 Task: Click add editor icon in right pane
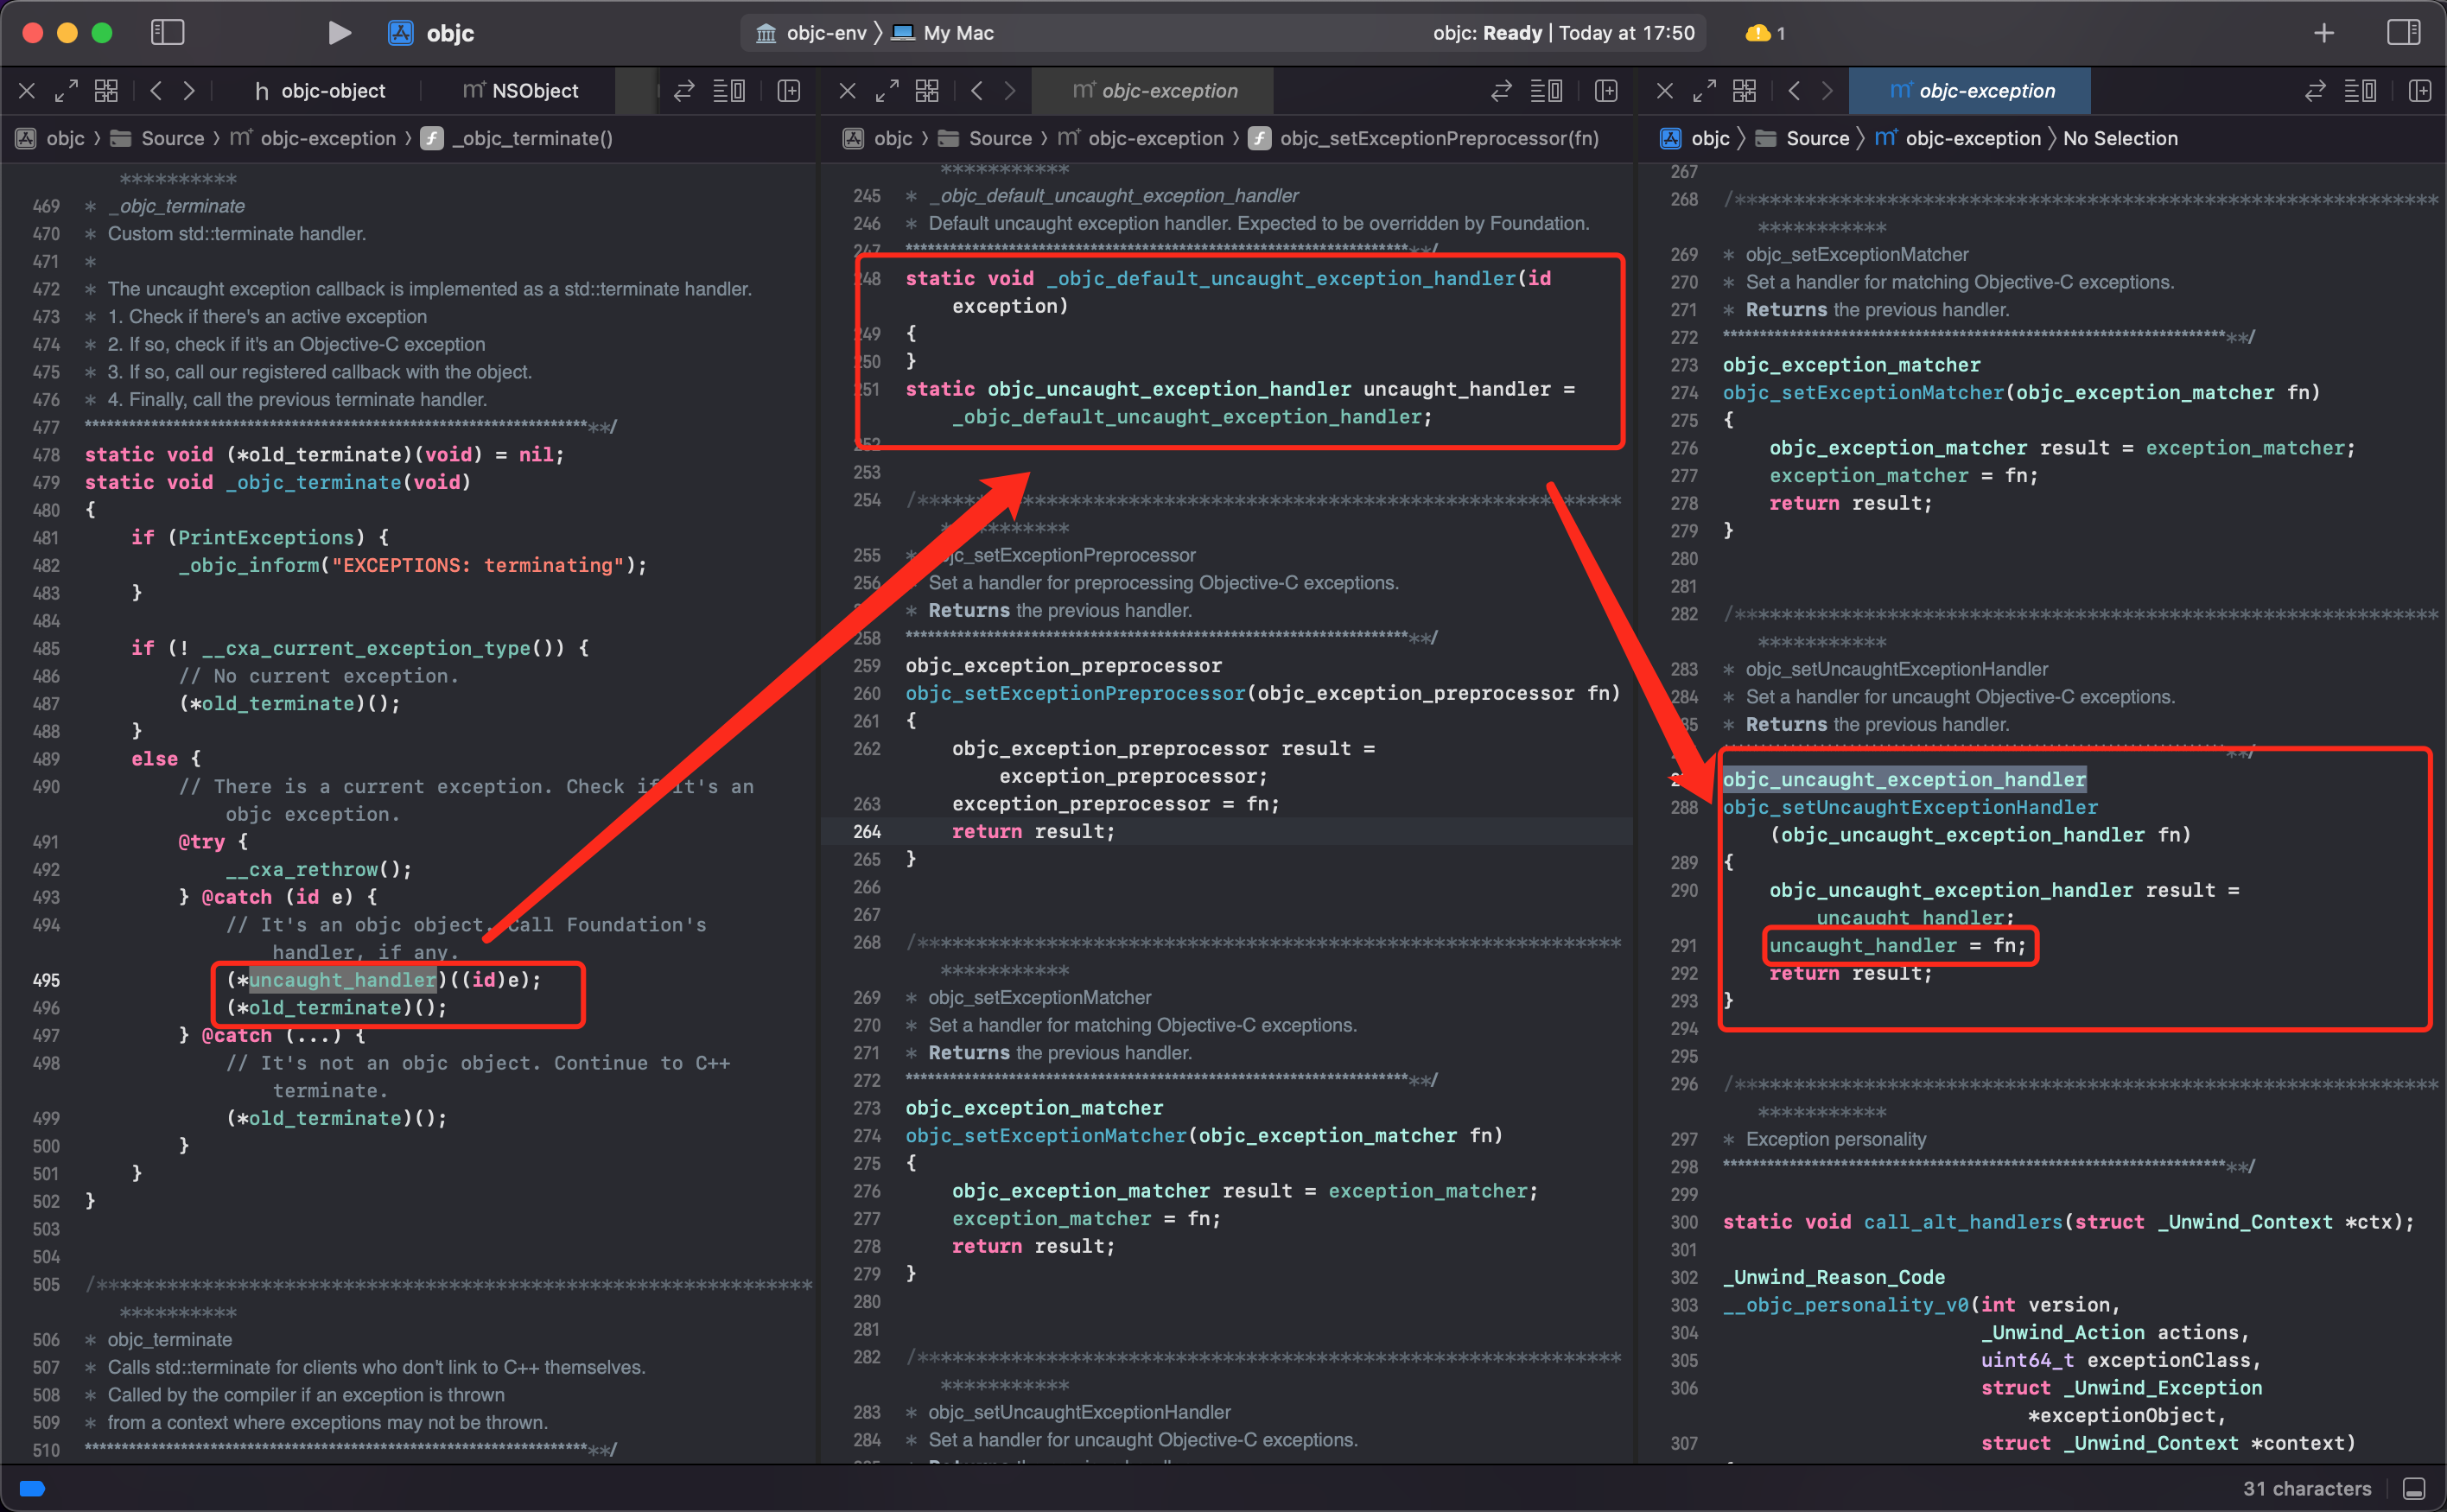pyautogui.click(x=2420, y=91)
